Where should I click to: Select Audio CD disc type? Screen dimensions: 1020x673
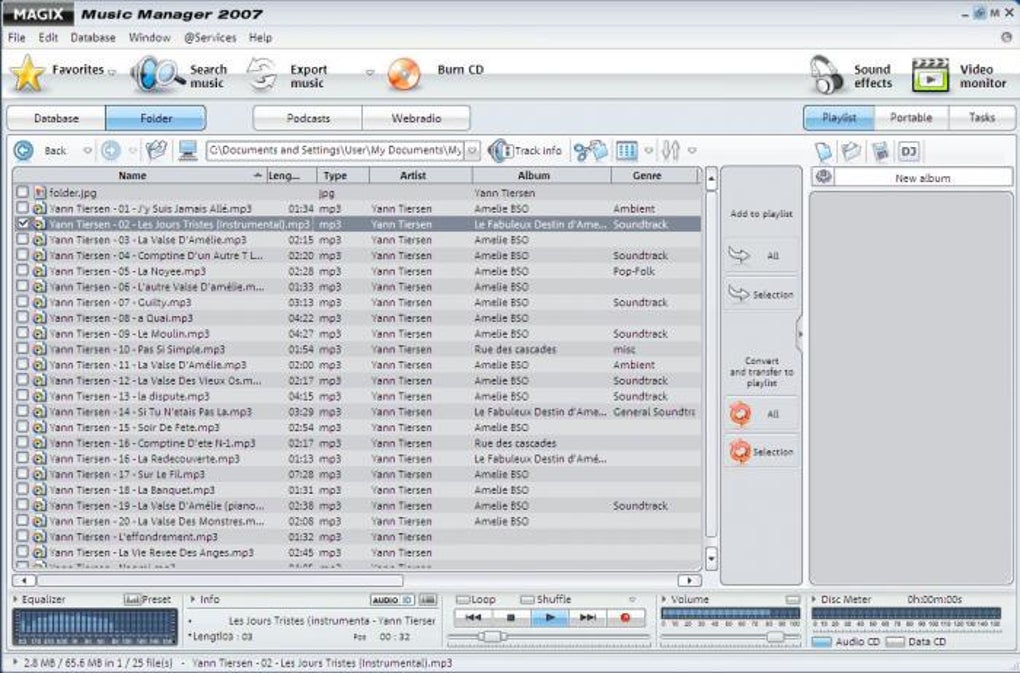click(x=822, y=642)
